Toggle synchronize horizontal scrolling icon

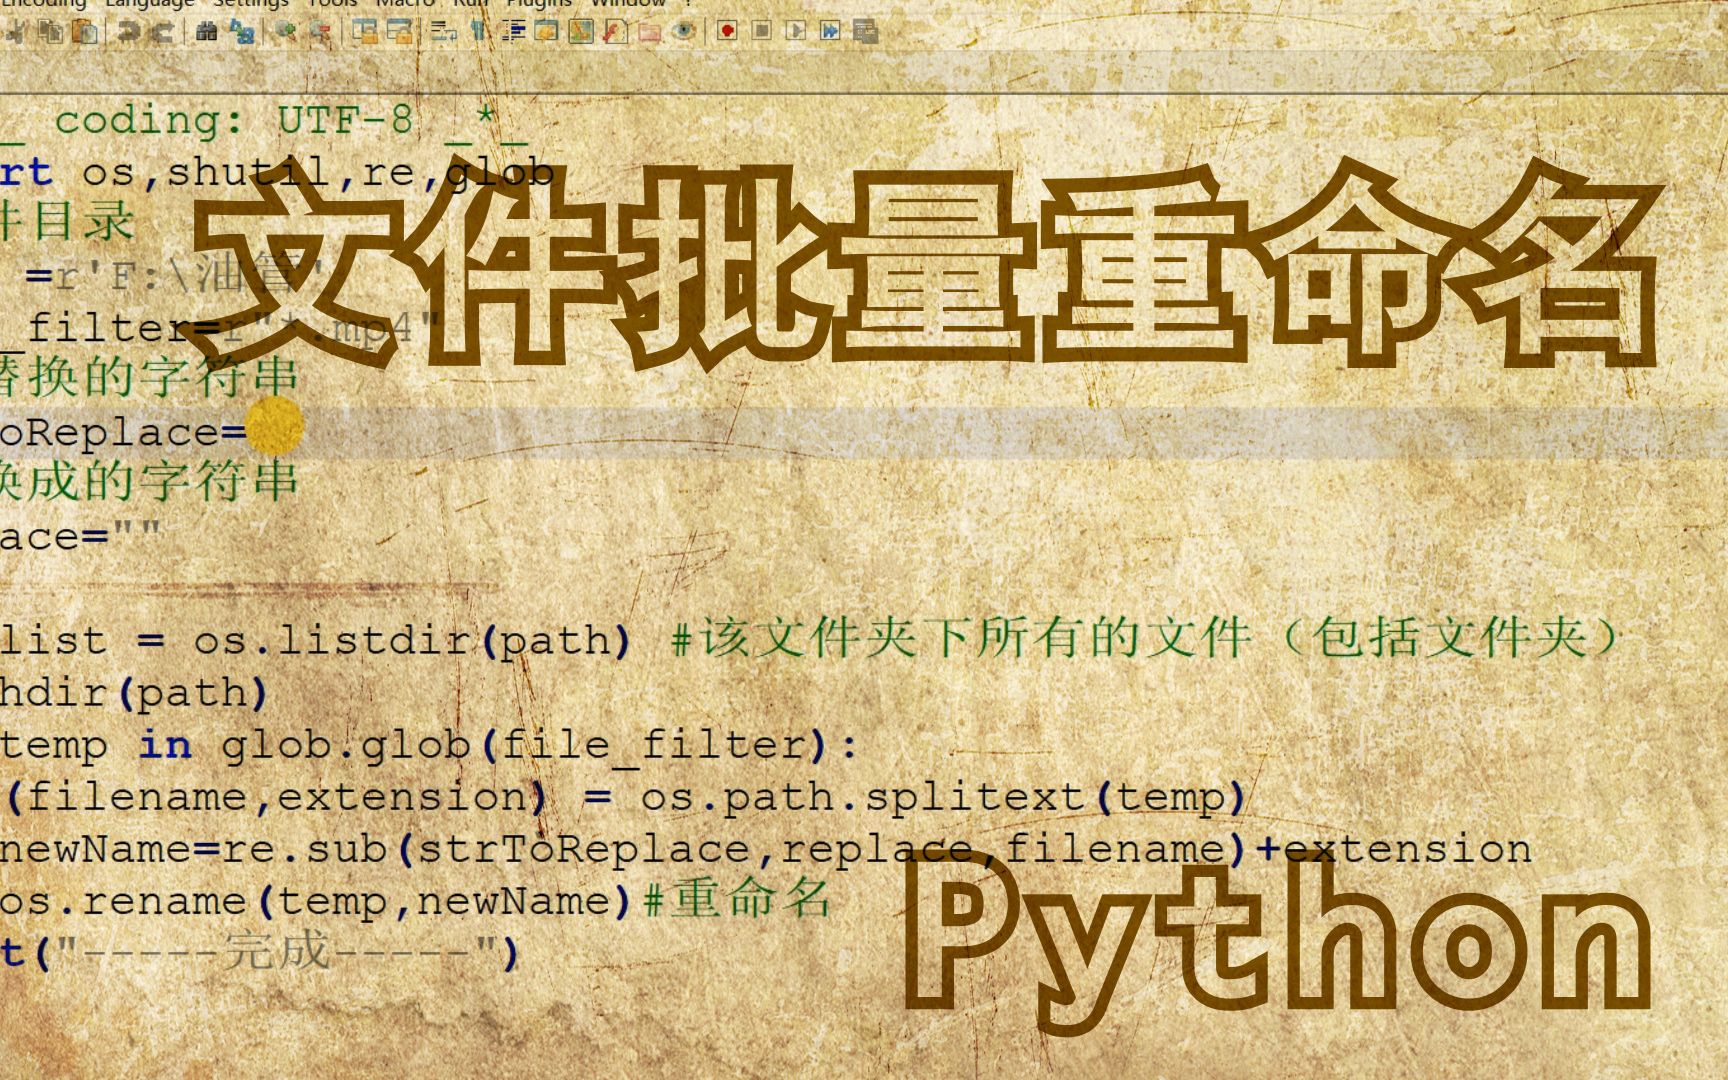click(x=399, y=32)
